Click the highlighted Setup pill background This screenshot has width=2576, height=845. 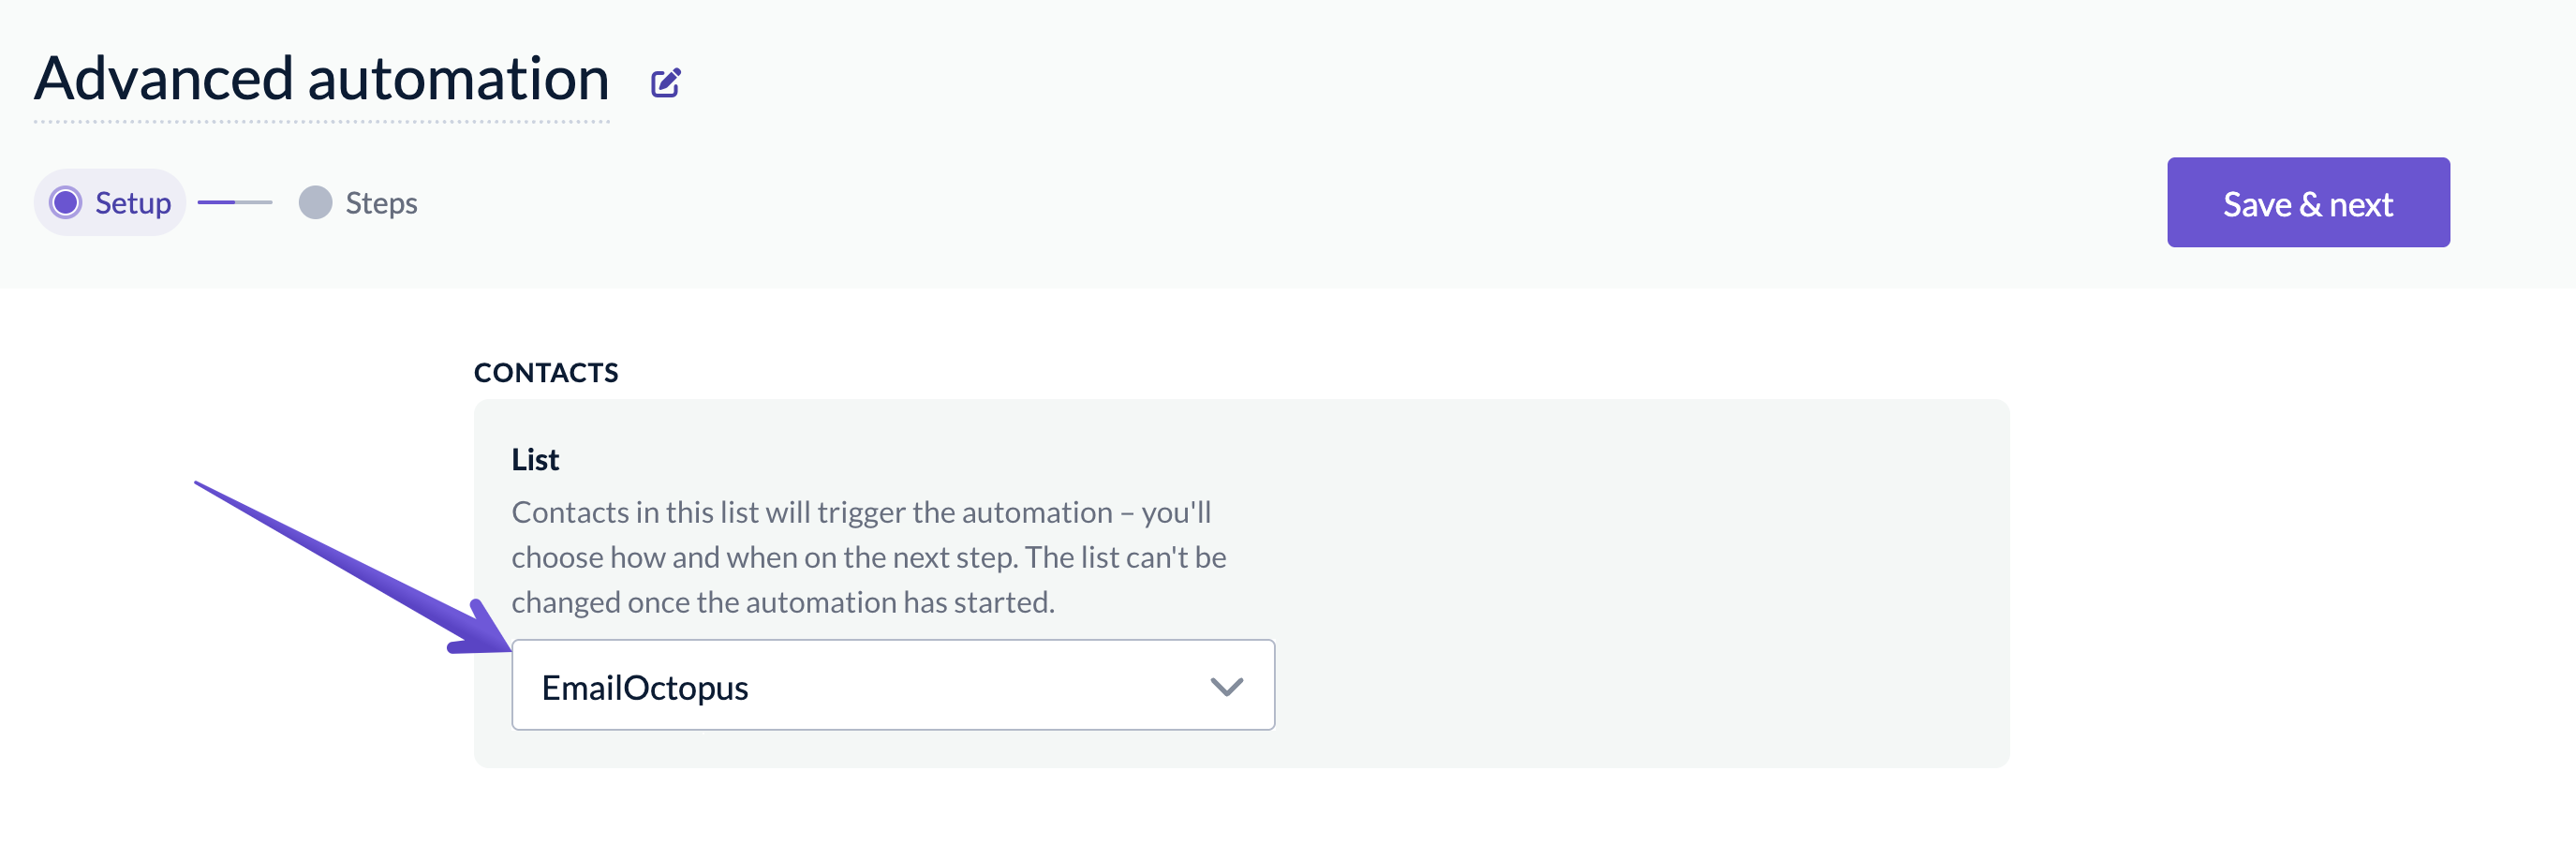pos(110,203)
